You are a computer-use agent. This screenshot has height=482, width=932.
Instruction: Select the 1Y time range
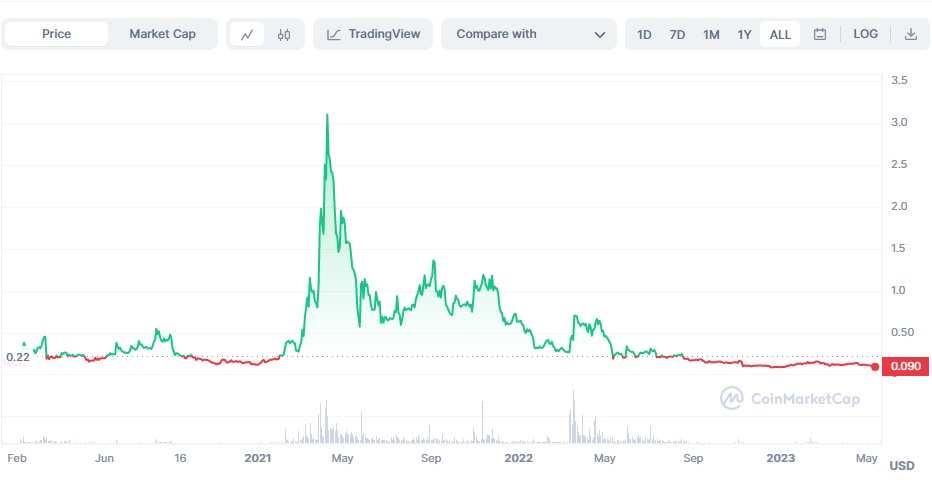[x=744, y=34]
